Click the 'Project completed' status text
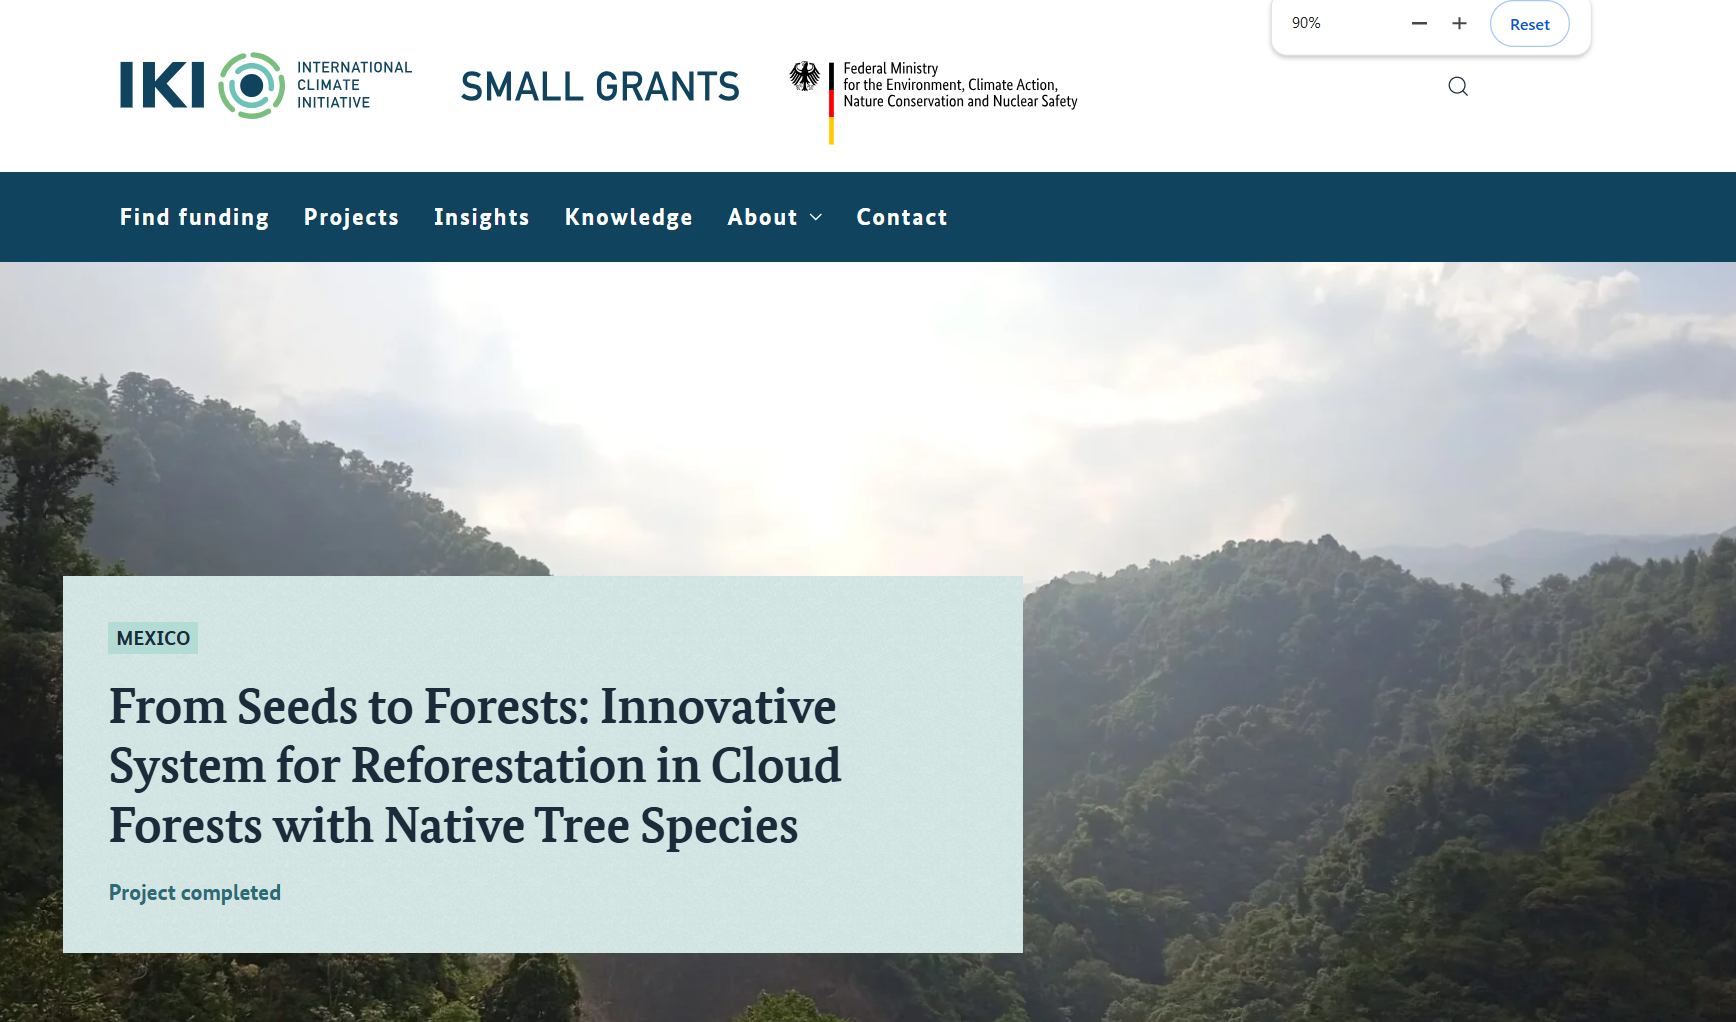 195,892
